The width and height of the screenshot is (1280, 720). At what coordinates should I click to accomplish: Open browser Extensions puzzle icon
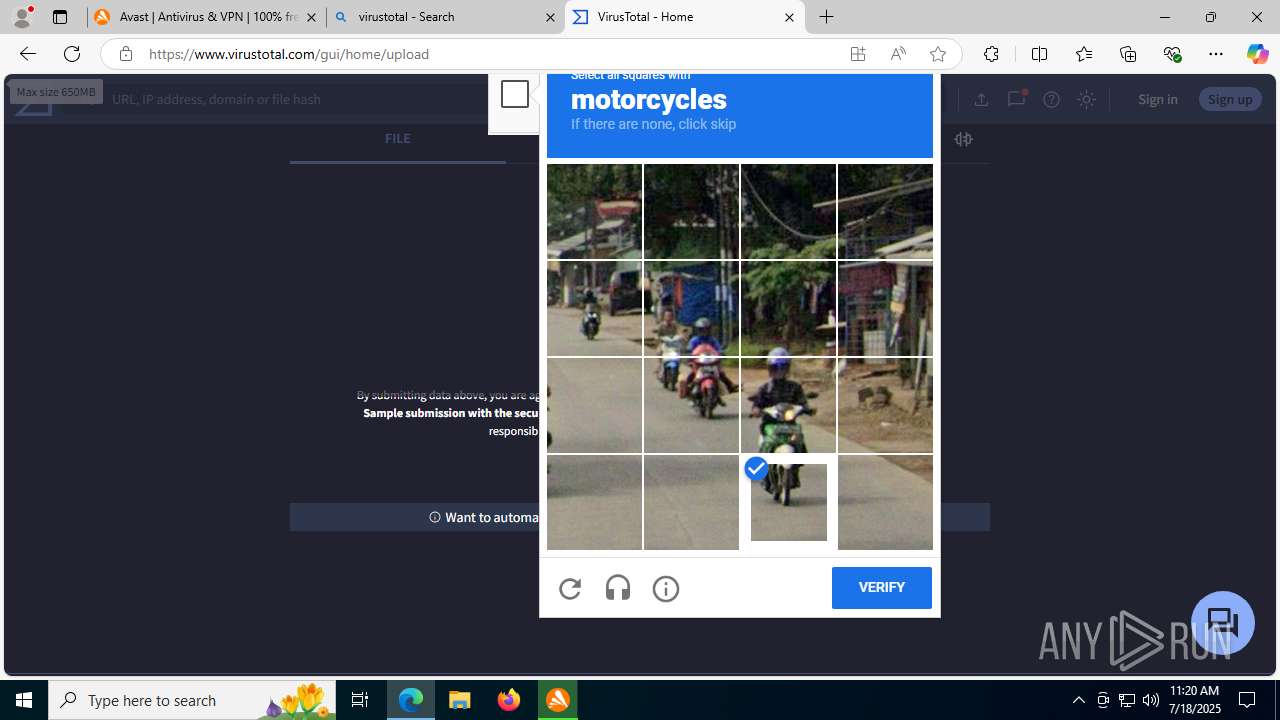tap(991, 54)
